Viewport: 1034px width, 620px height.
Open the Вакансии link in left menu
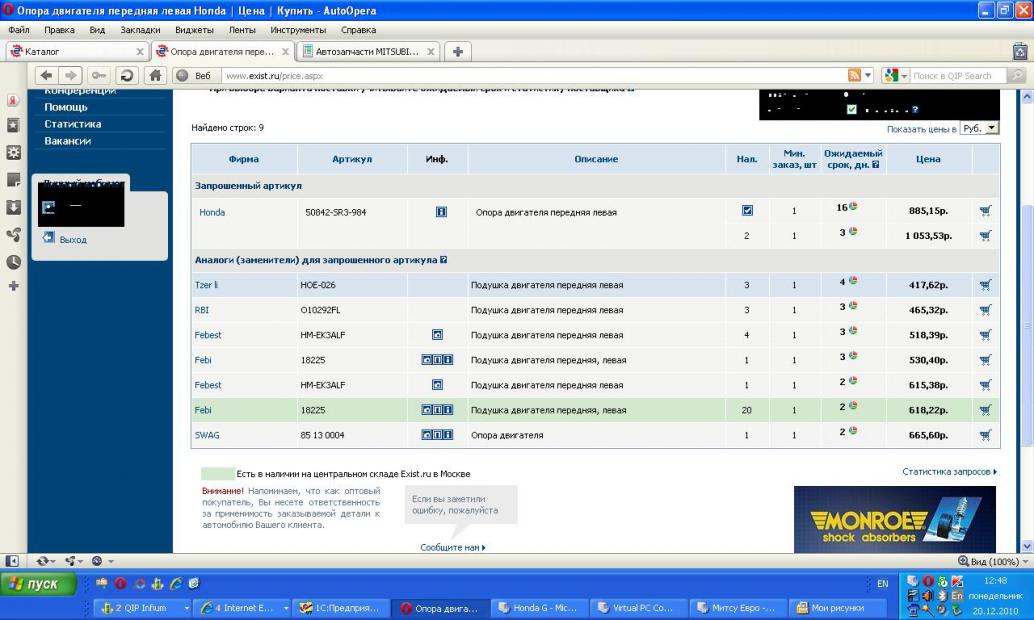pyautogui.click(x=67, y=140)
